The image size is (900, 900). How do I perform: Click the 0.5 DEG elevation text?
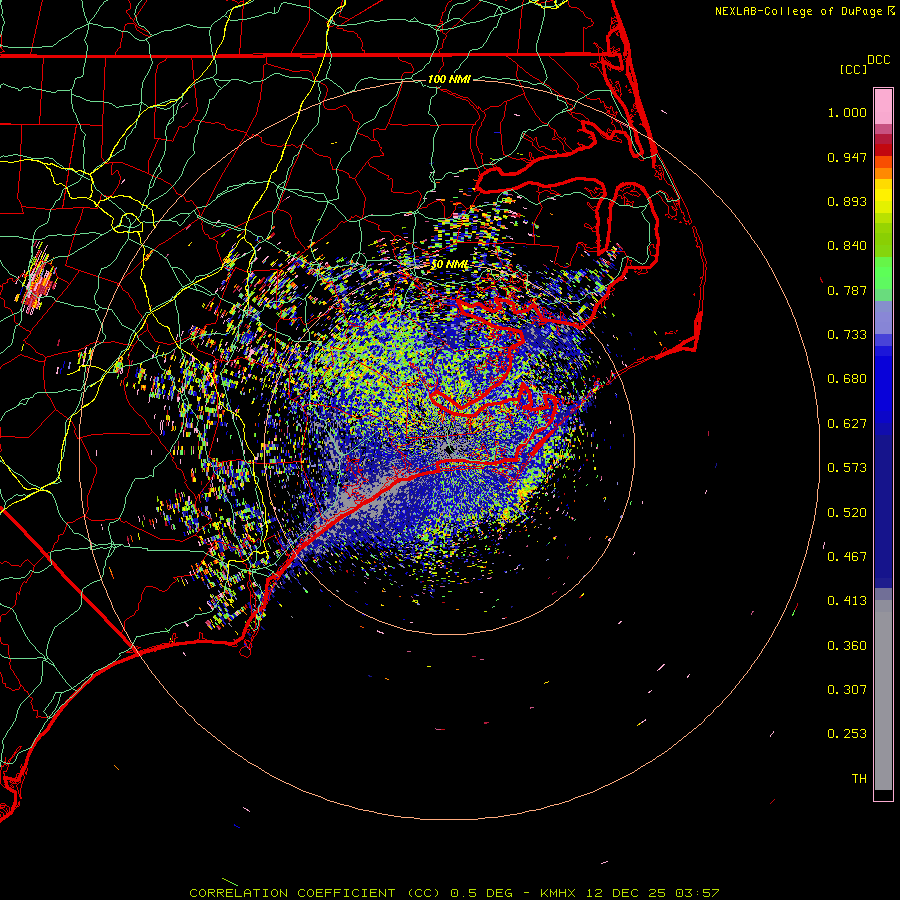(481, 893)
